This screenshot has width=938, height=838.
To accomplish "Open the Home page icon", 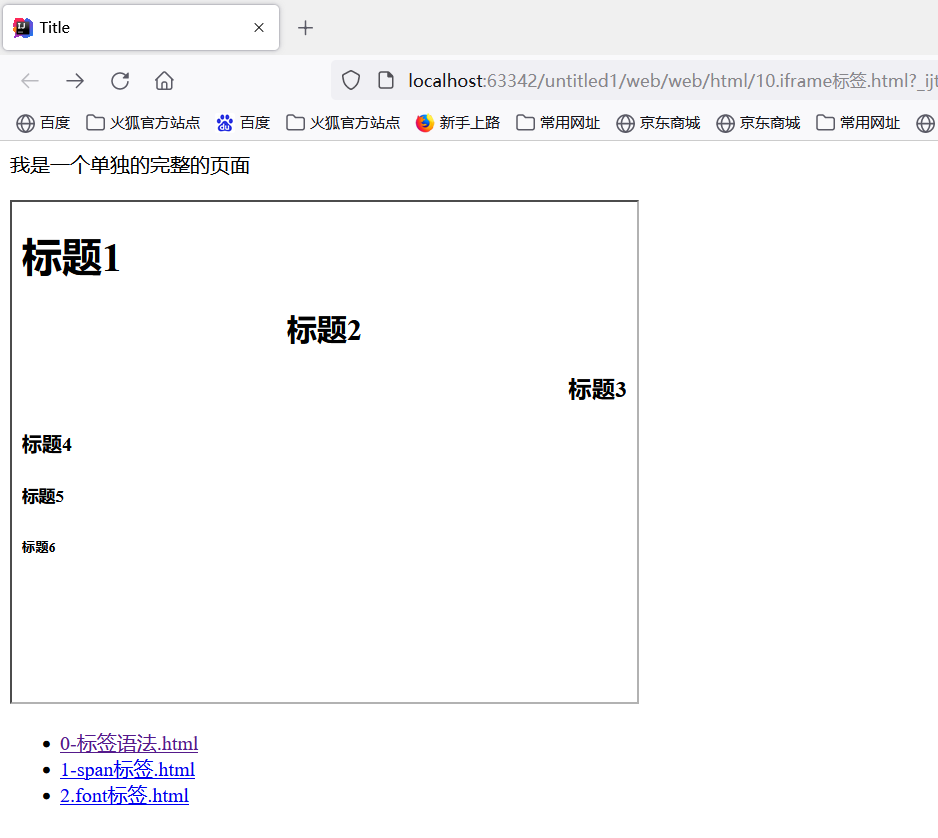I will (163, 81).
